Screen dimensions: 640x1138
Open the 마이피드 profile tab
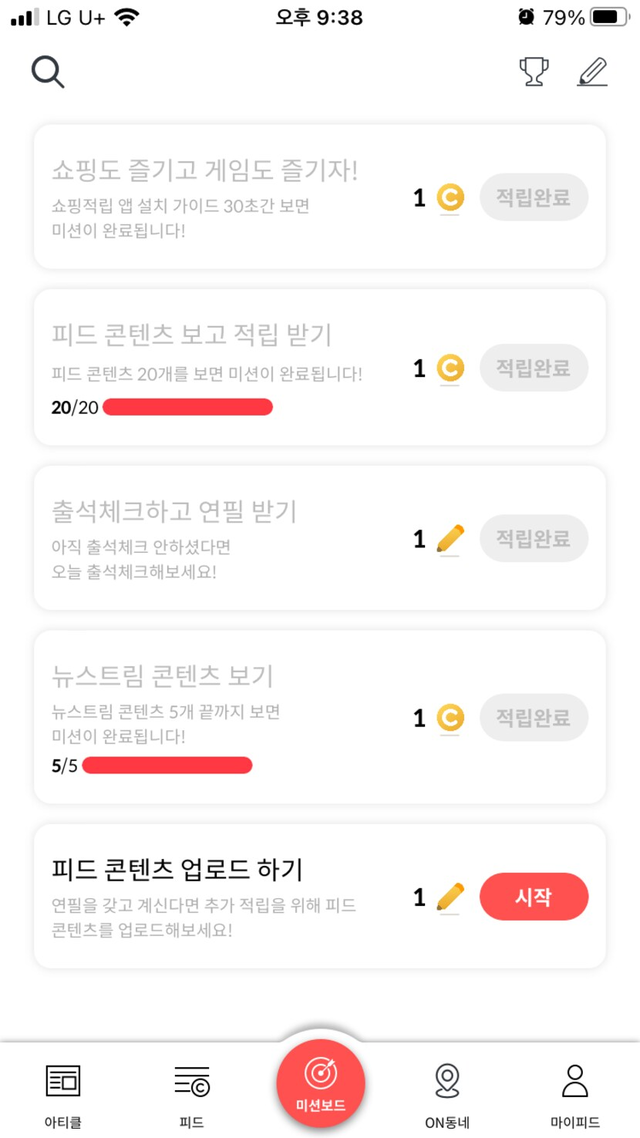pos(575,1092)
